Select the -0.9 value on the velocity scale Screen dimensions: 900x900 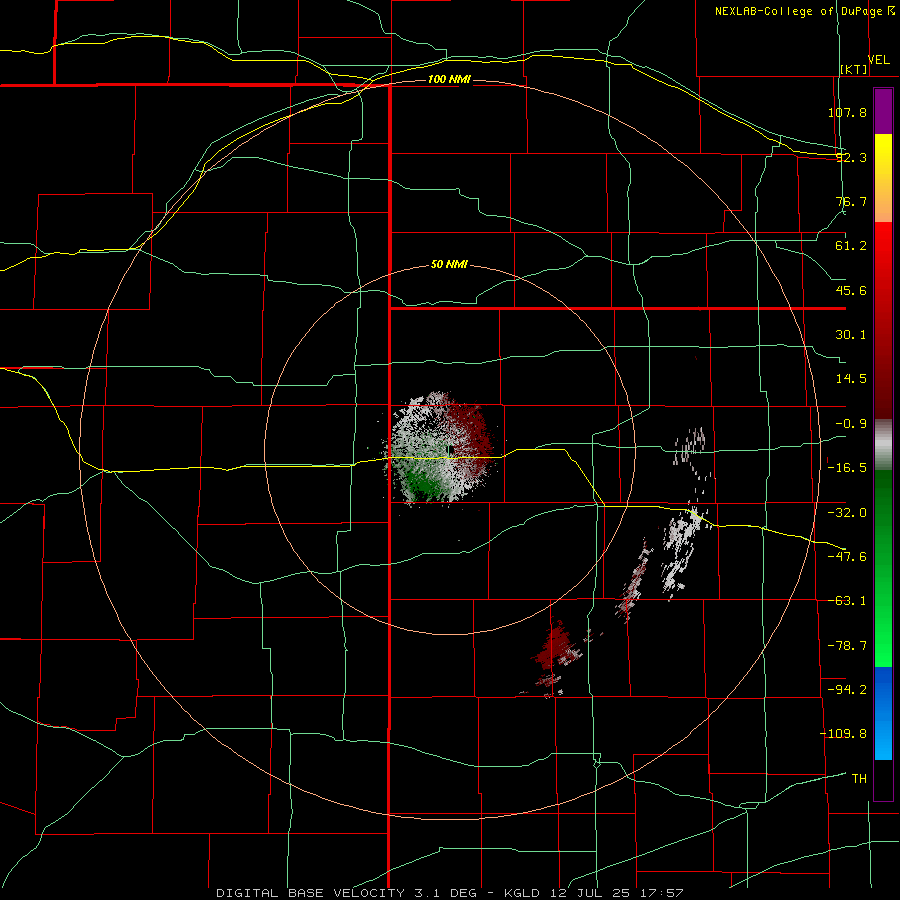point(851,424)
